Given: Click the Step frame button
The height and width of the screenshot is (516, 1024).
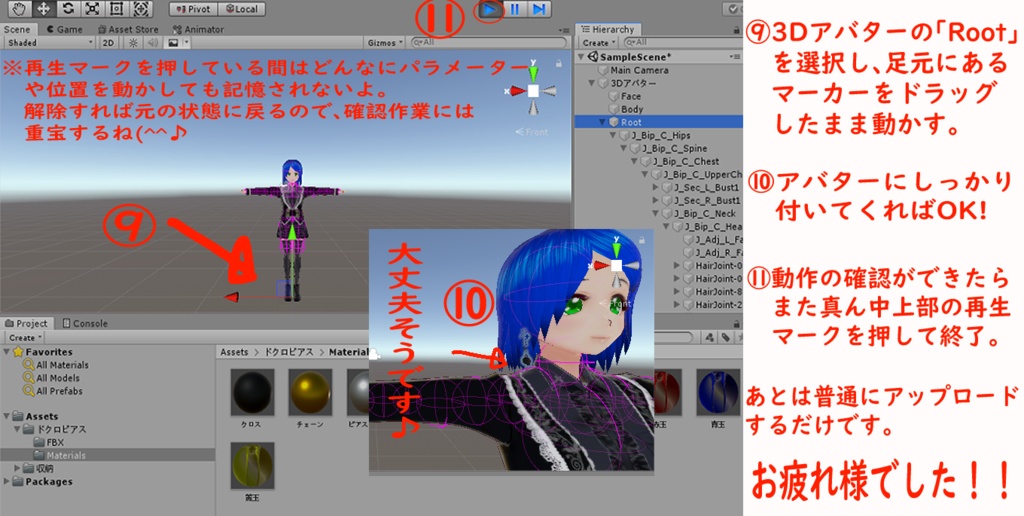Looking at the screenshot, I should click(x=539, y=9).
